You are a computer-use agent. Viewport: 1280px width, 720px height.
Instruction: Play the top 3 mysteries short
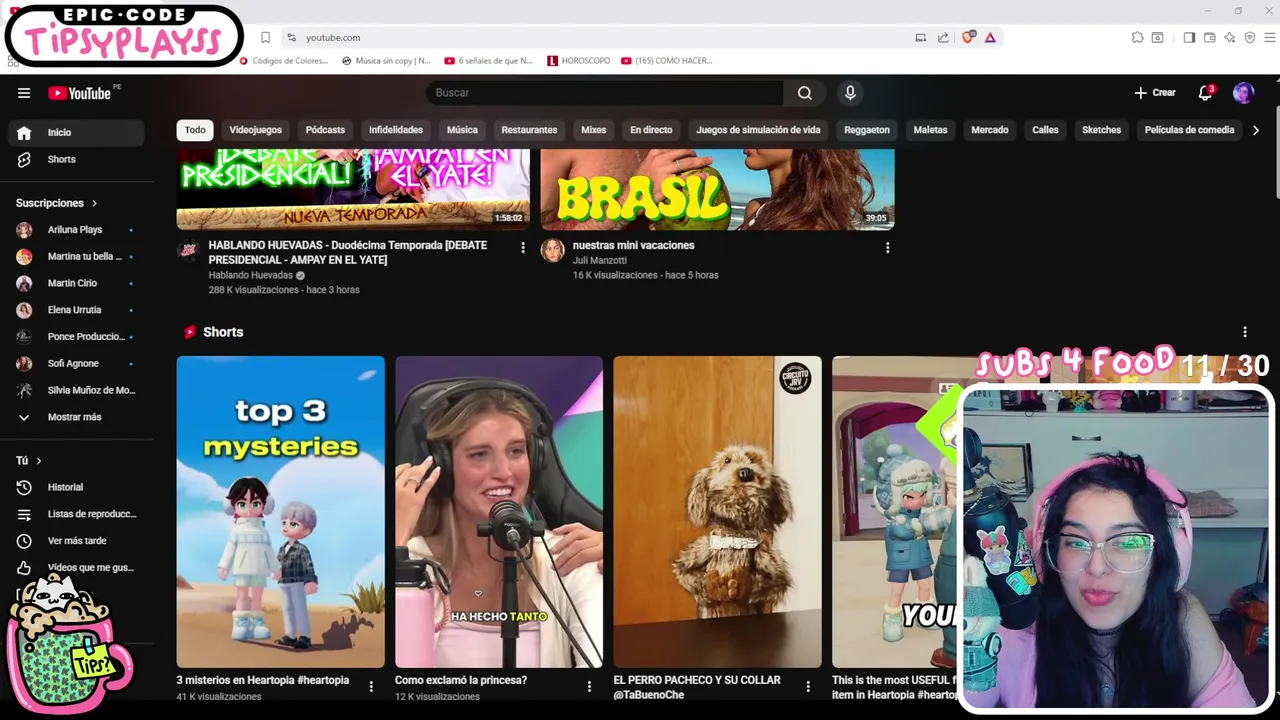(280, 511)
